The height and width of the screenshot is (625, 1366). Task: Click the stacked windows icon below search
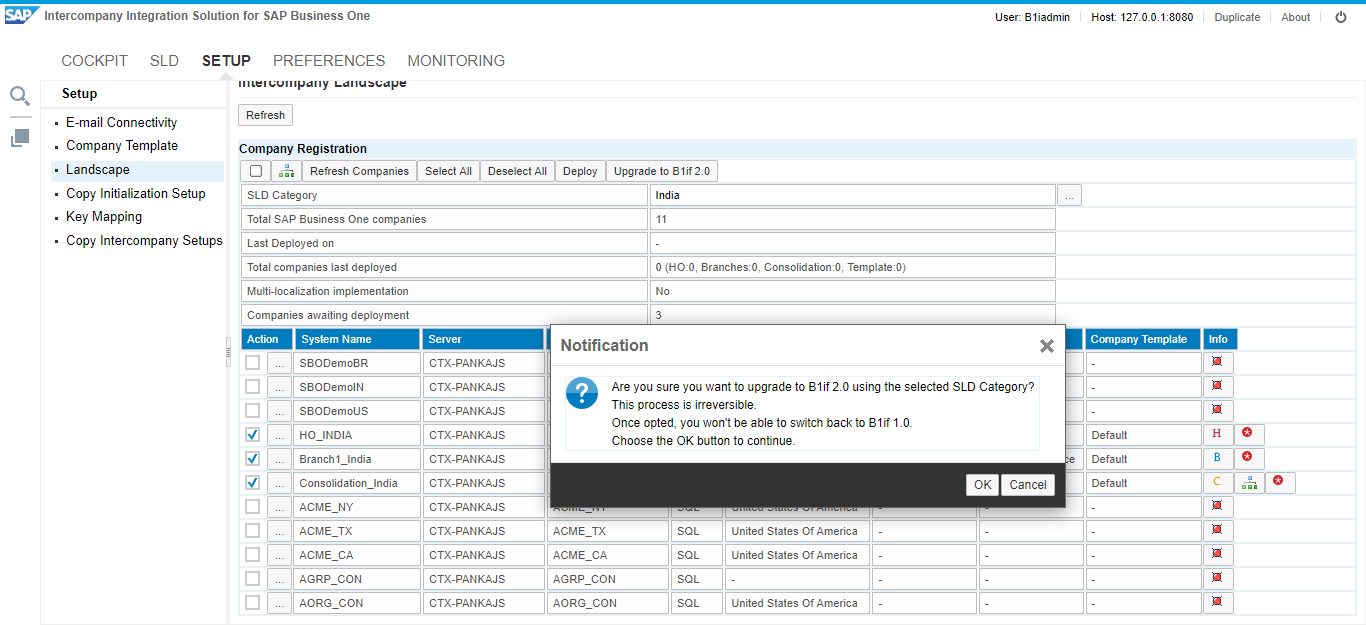click(x=20, y=138)
